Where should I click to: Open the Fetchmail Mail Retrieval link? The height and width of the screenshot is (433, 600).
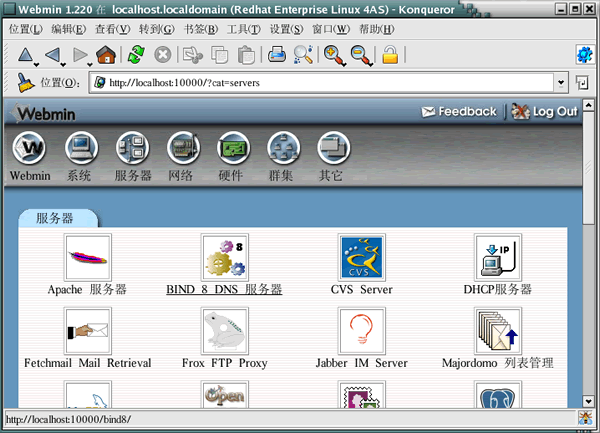[88, 363]
